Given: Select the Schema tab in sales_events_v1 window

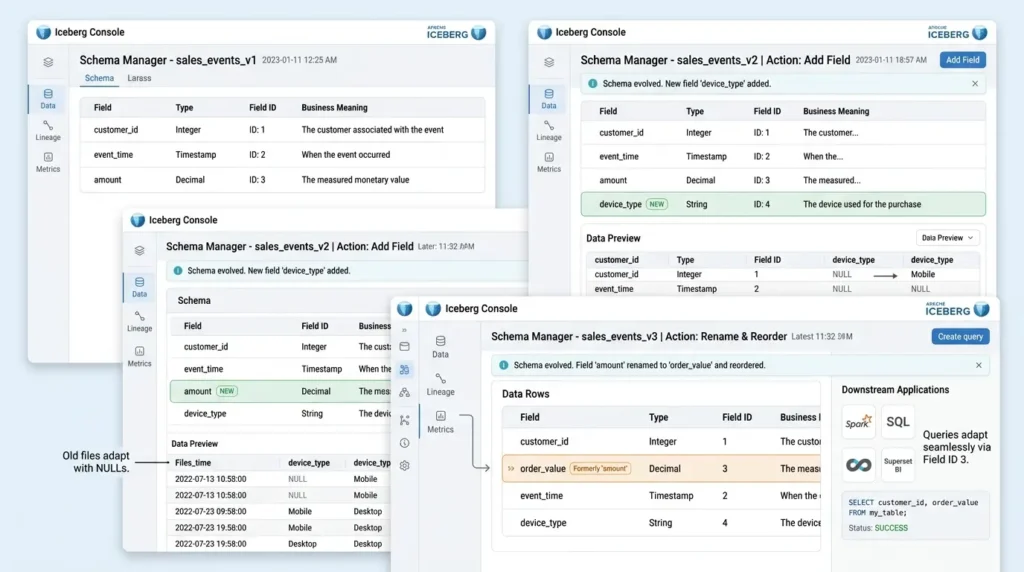Looking at the screenshot, I should (99, 78).
